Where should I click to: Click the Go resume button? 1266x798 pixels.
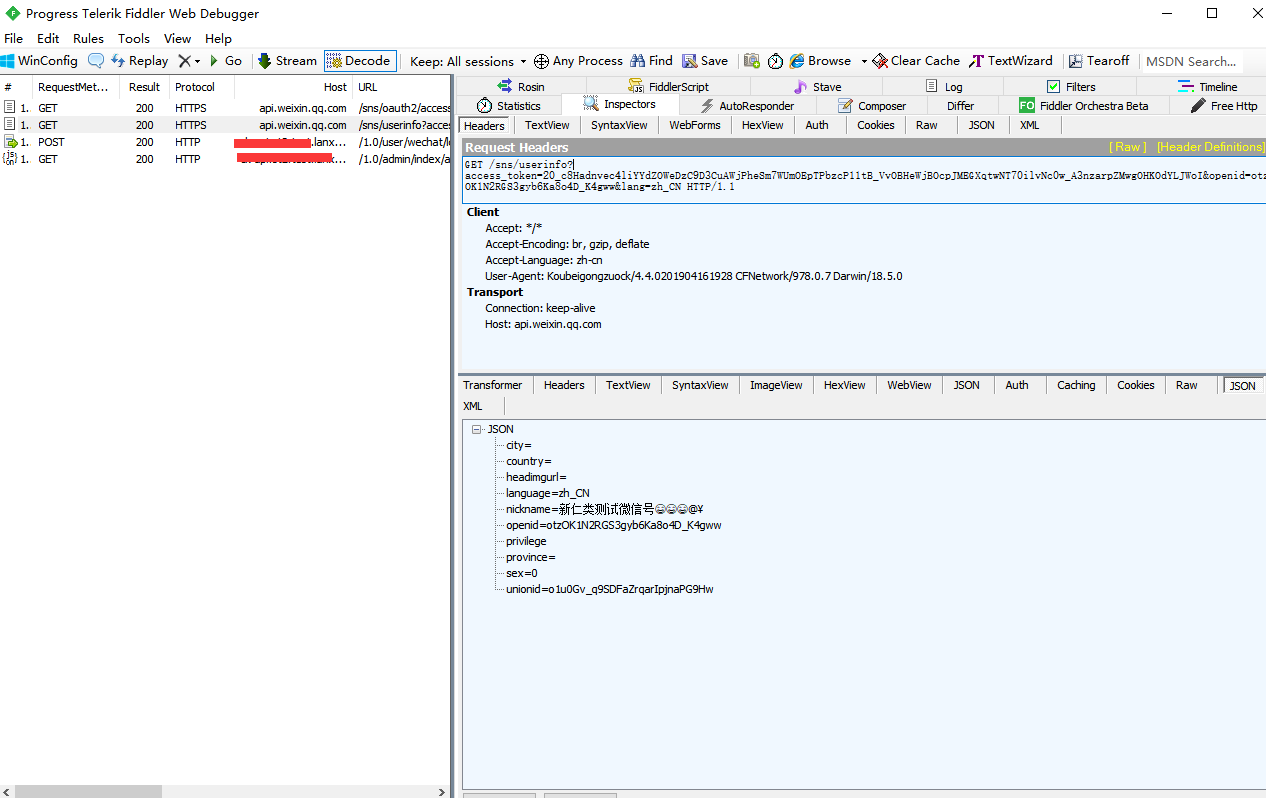226,61
